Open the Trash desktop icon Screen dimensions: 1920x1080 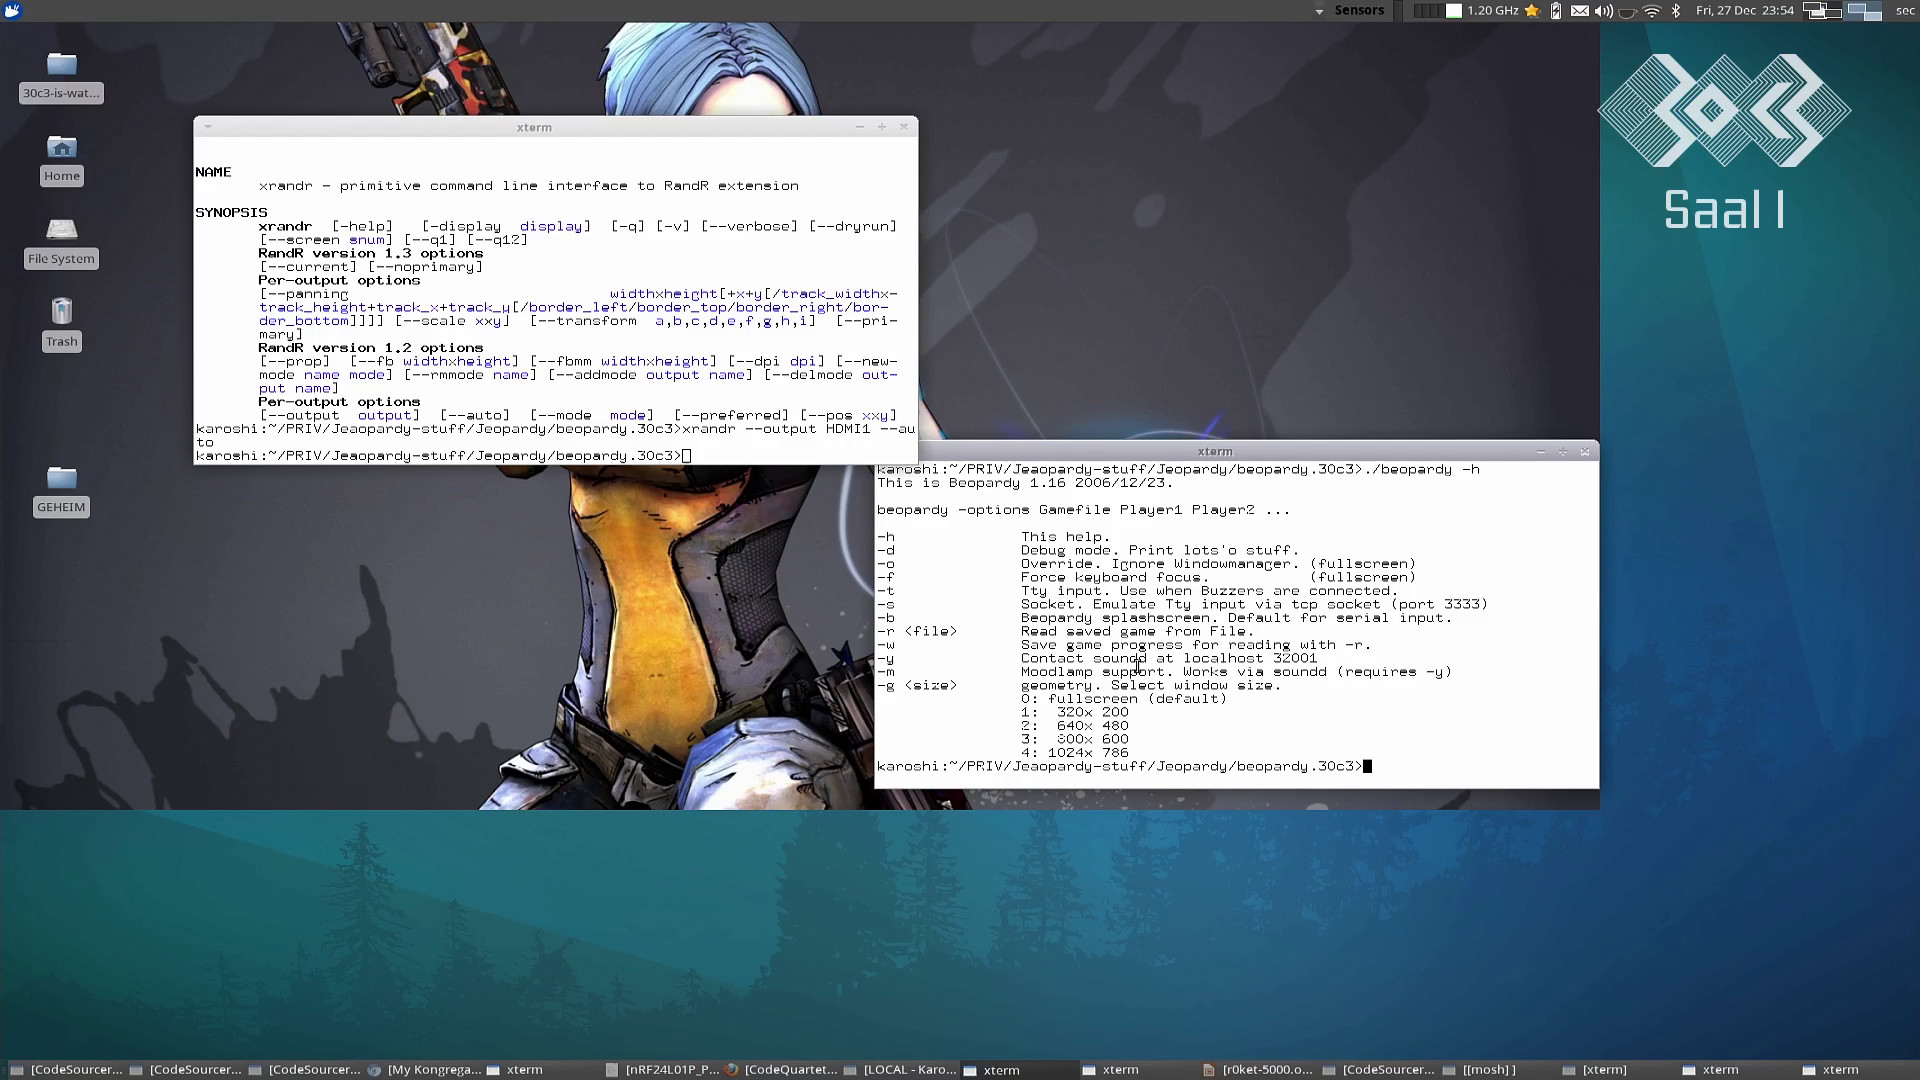tap(61, 325)
